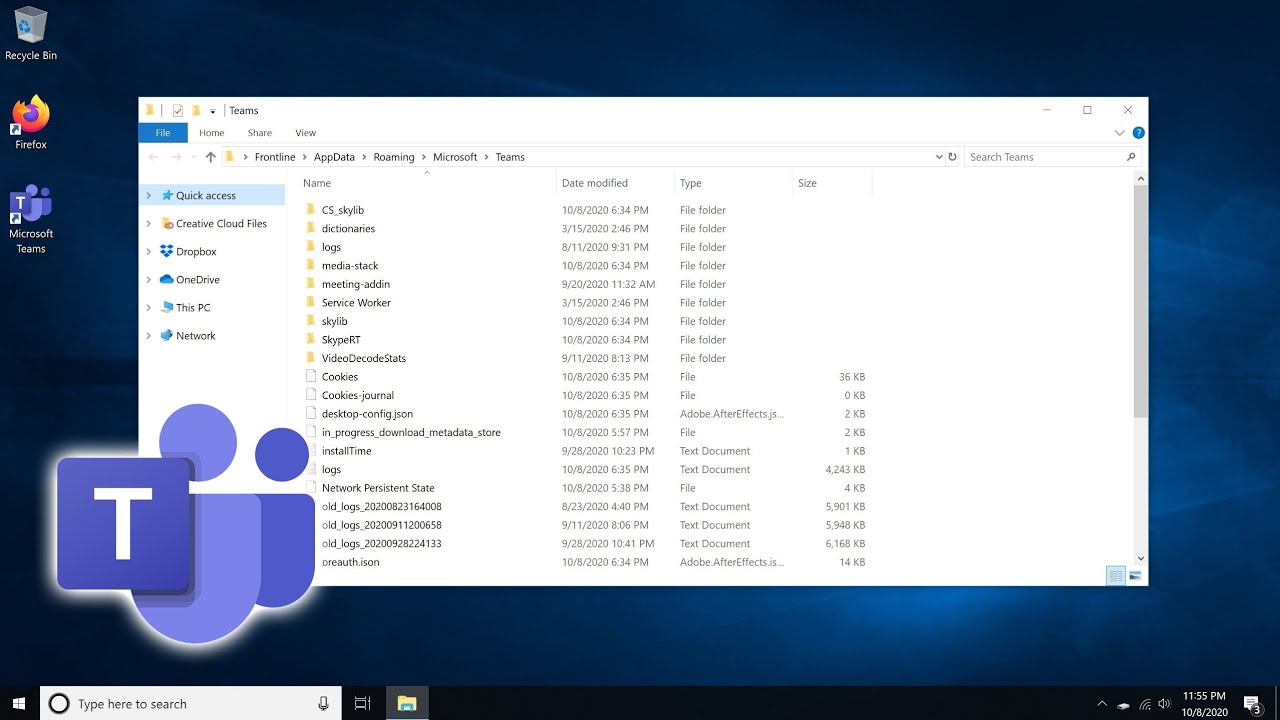Select Network in the navigation pane
The image size is (1280, 720).
pyautogui.click(x=195, y=336)
